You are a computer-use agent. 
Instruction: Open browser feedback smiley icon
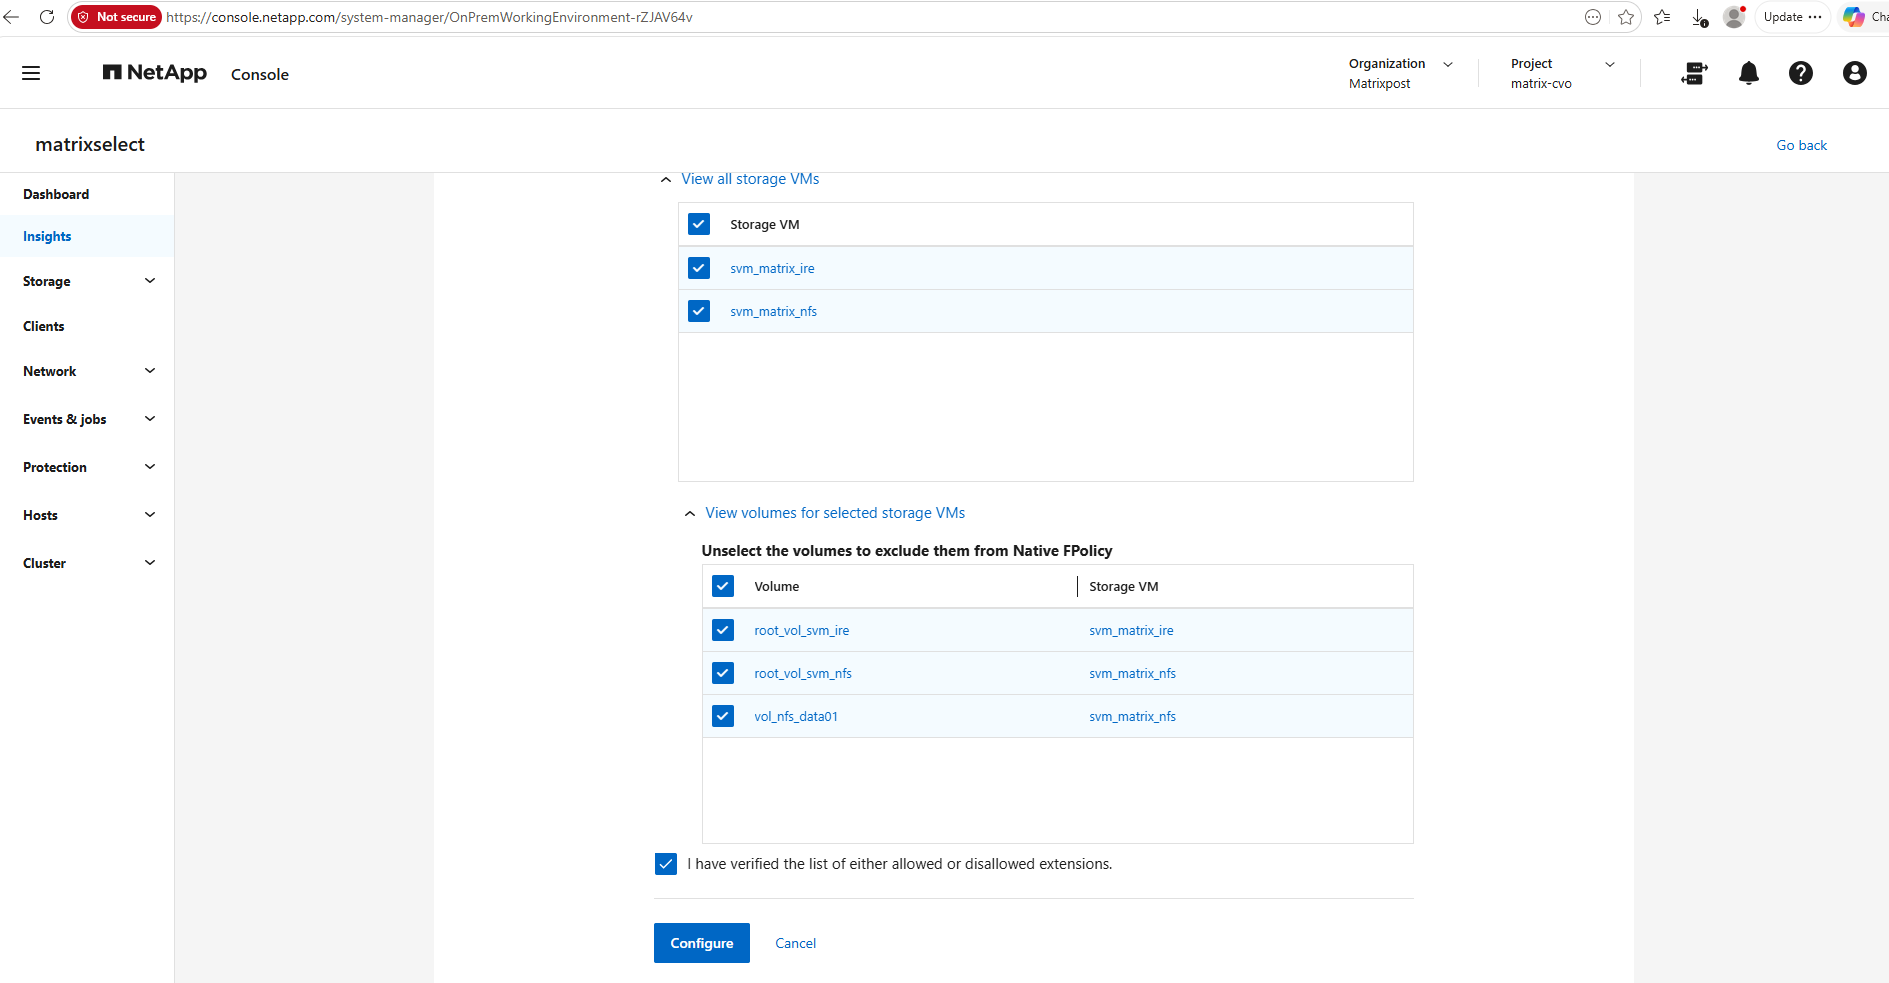tap(1593, 17)
